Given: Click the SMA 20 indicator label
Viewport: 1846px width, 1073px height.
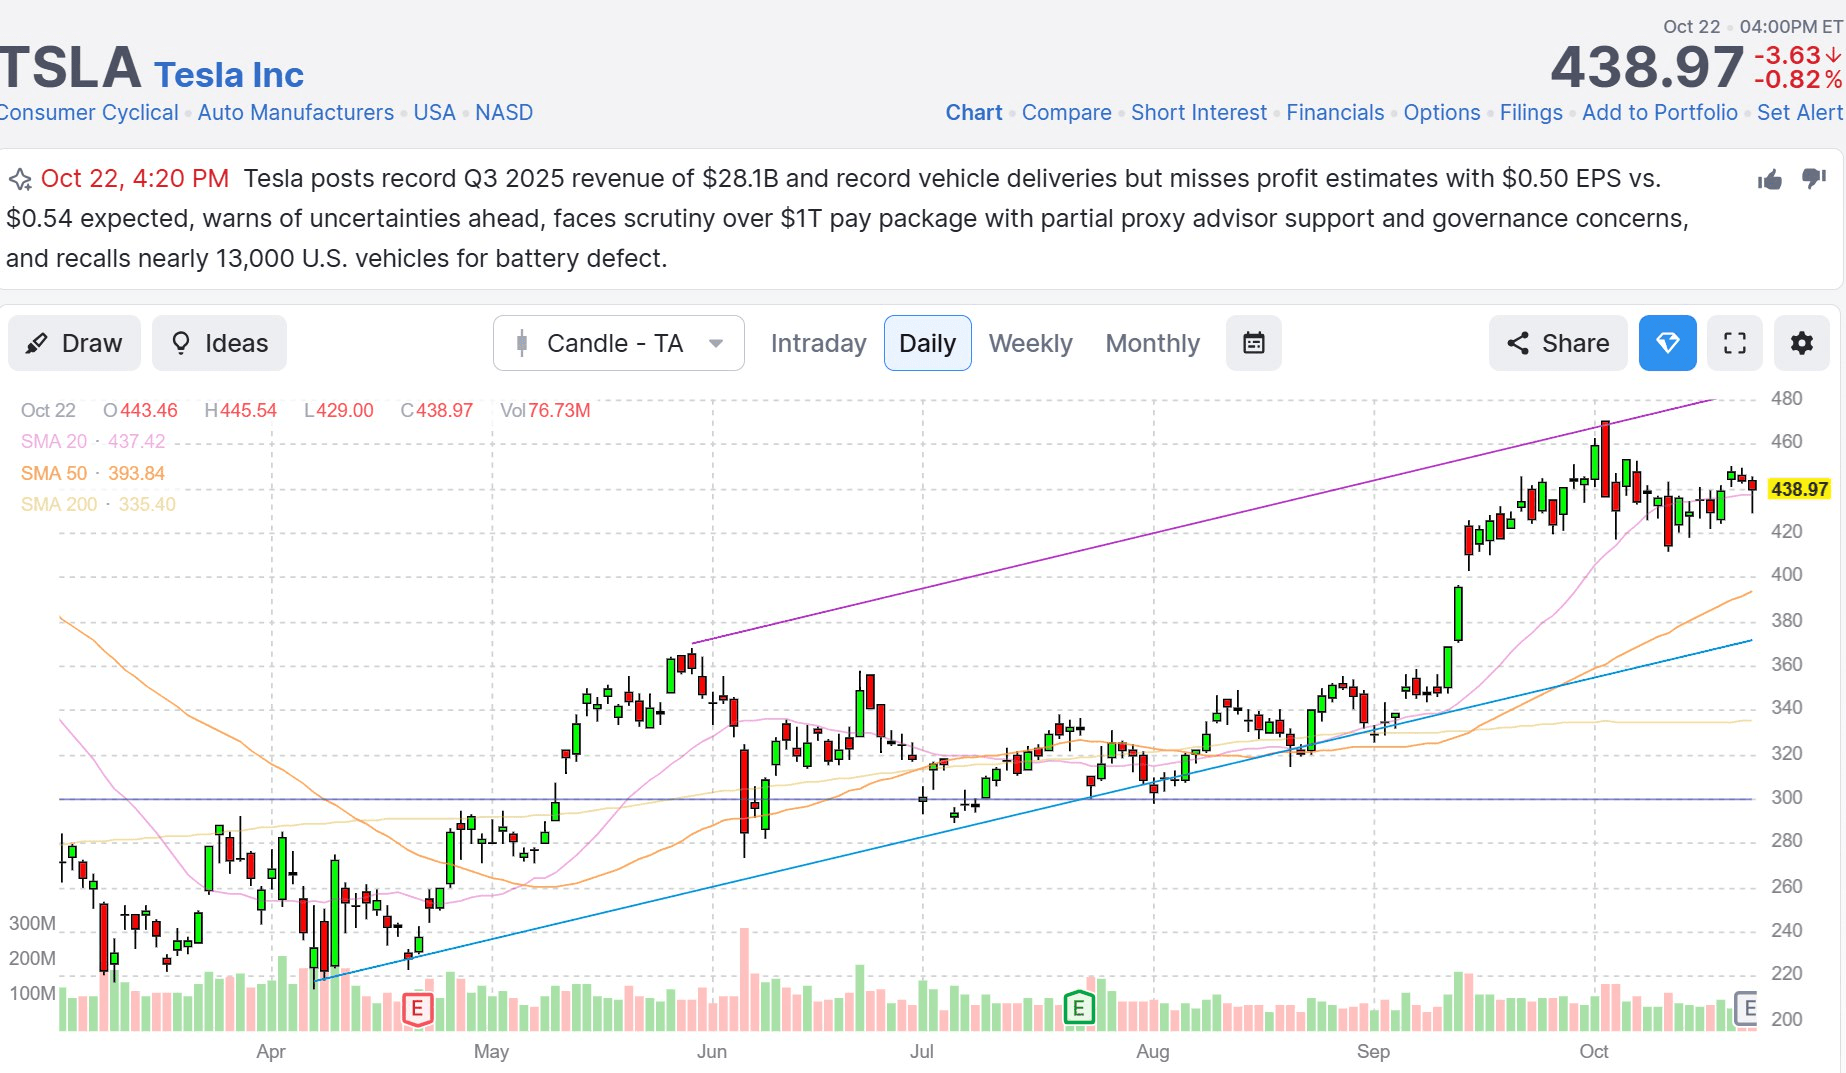Looking at the screenshot, I should [x=54, y=441].
